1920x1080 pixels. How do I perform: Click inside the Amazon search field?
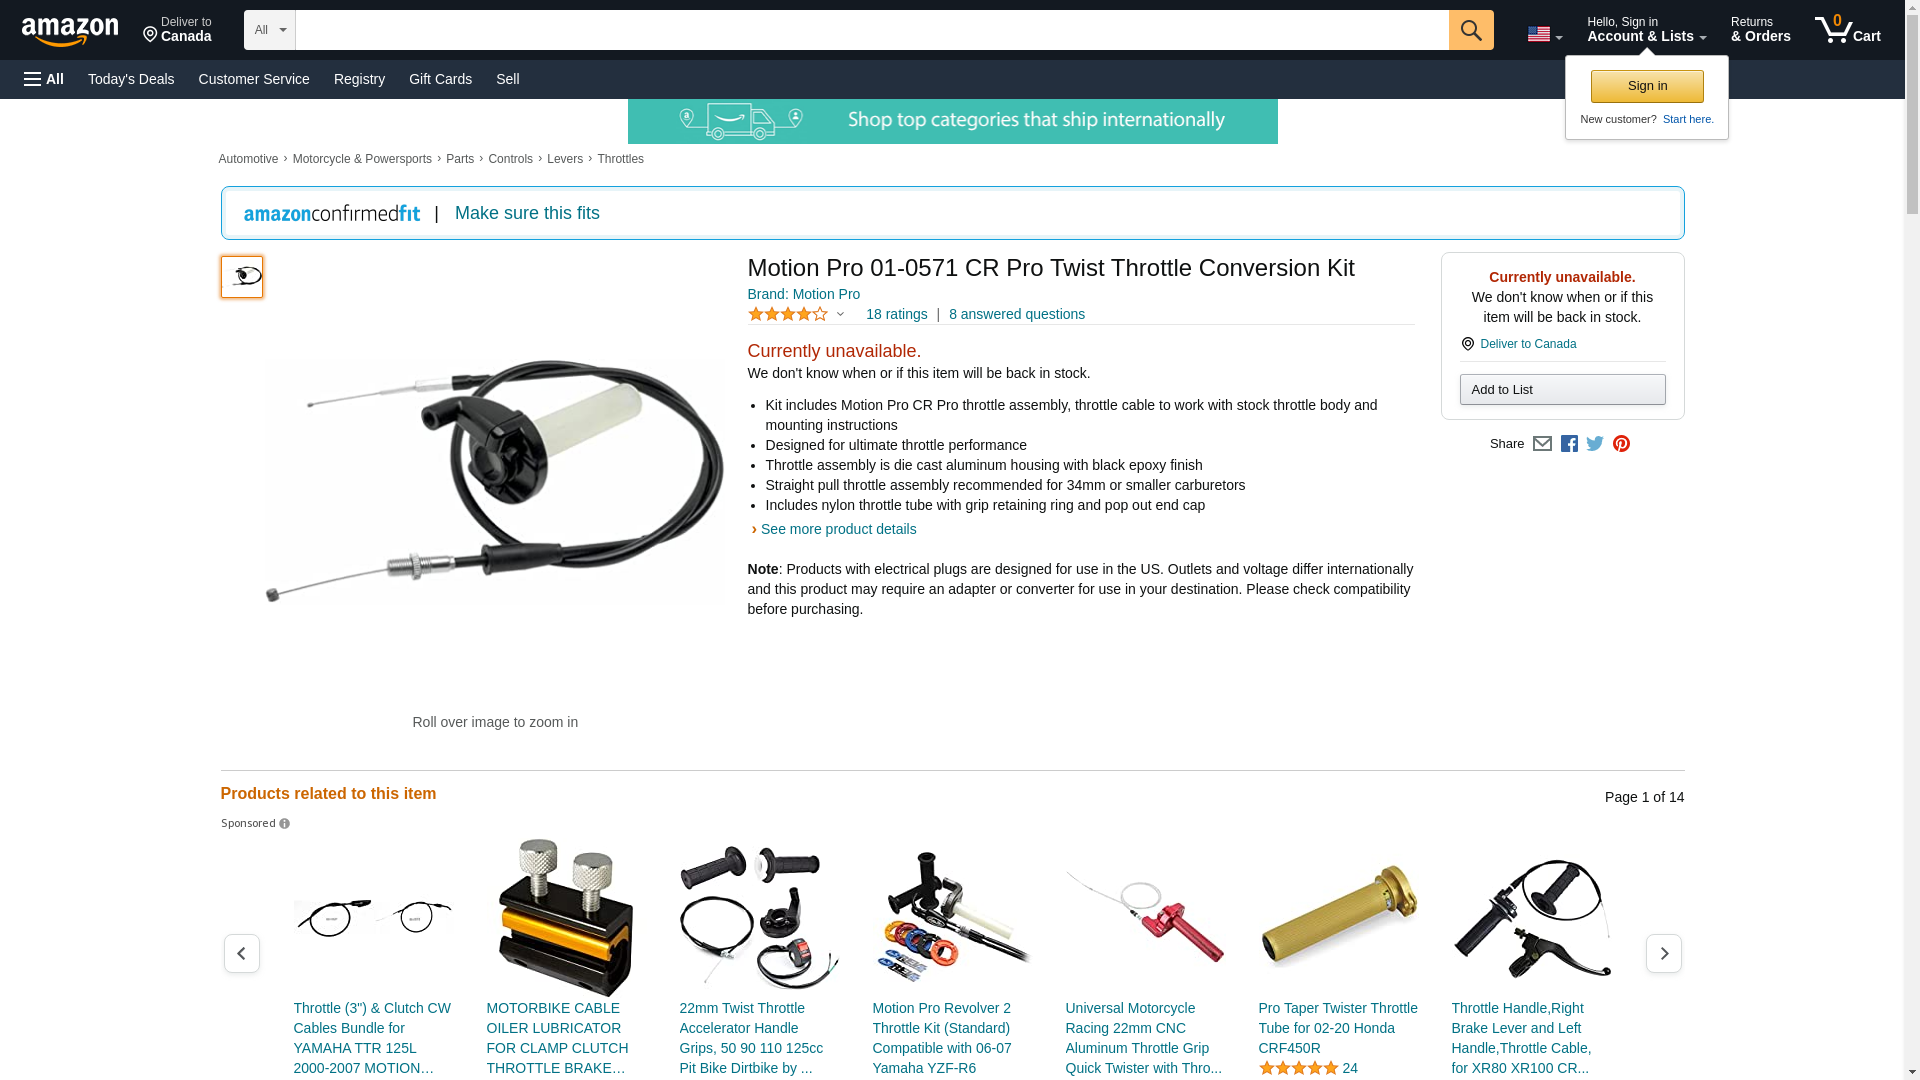[872, 30]
